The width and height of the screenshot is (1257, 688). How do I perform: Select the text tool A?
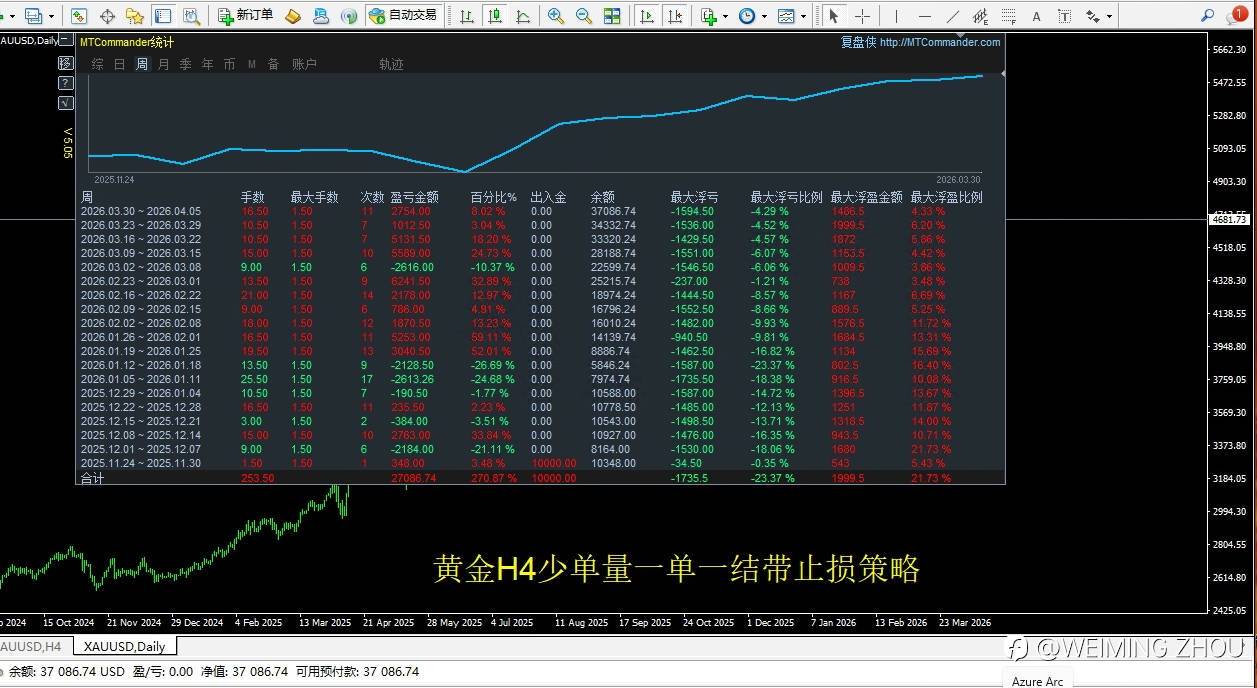[1036, 16]
